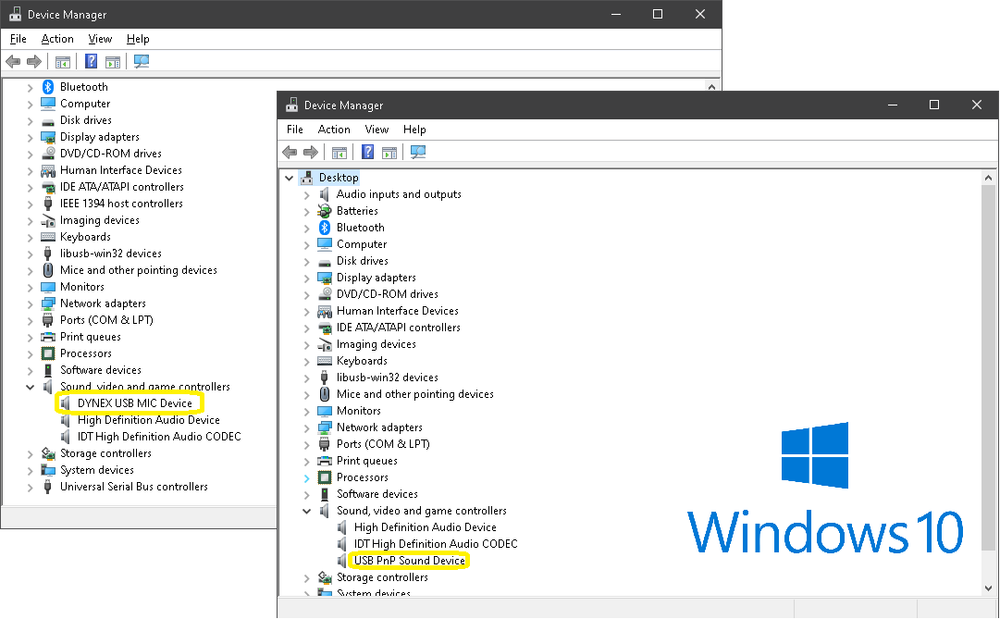
Task: Select the Bluetooth icon in the front window tree
Action: (x=324, y=228)
